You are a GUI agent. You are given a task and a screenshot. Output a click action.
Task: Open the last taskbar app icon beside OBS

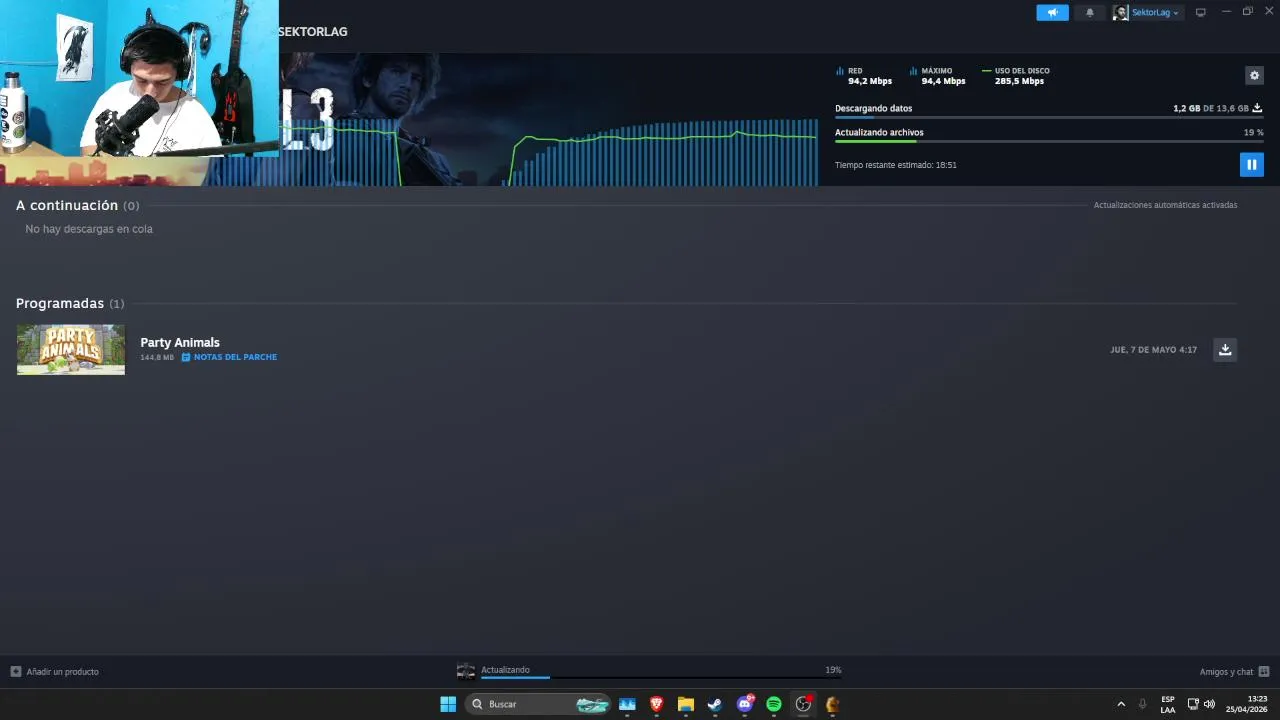pos(832,704)
